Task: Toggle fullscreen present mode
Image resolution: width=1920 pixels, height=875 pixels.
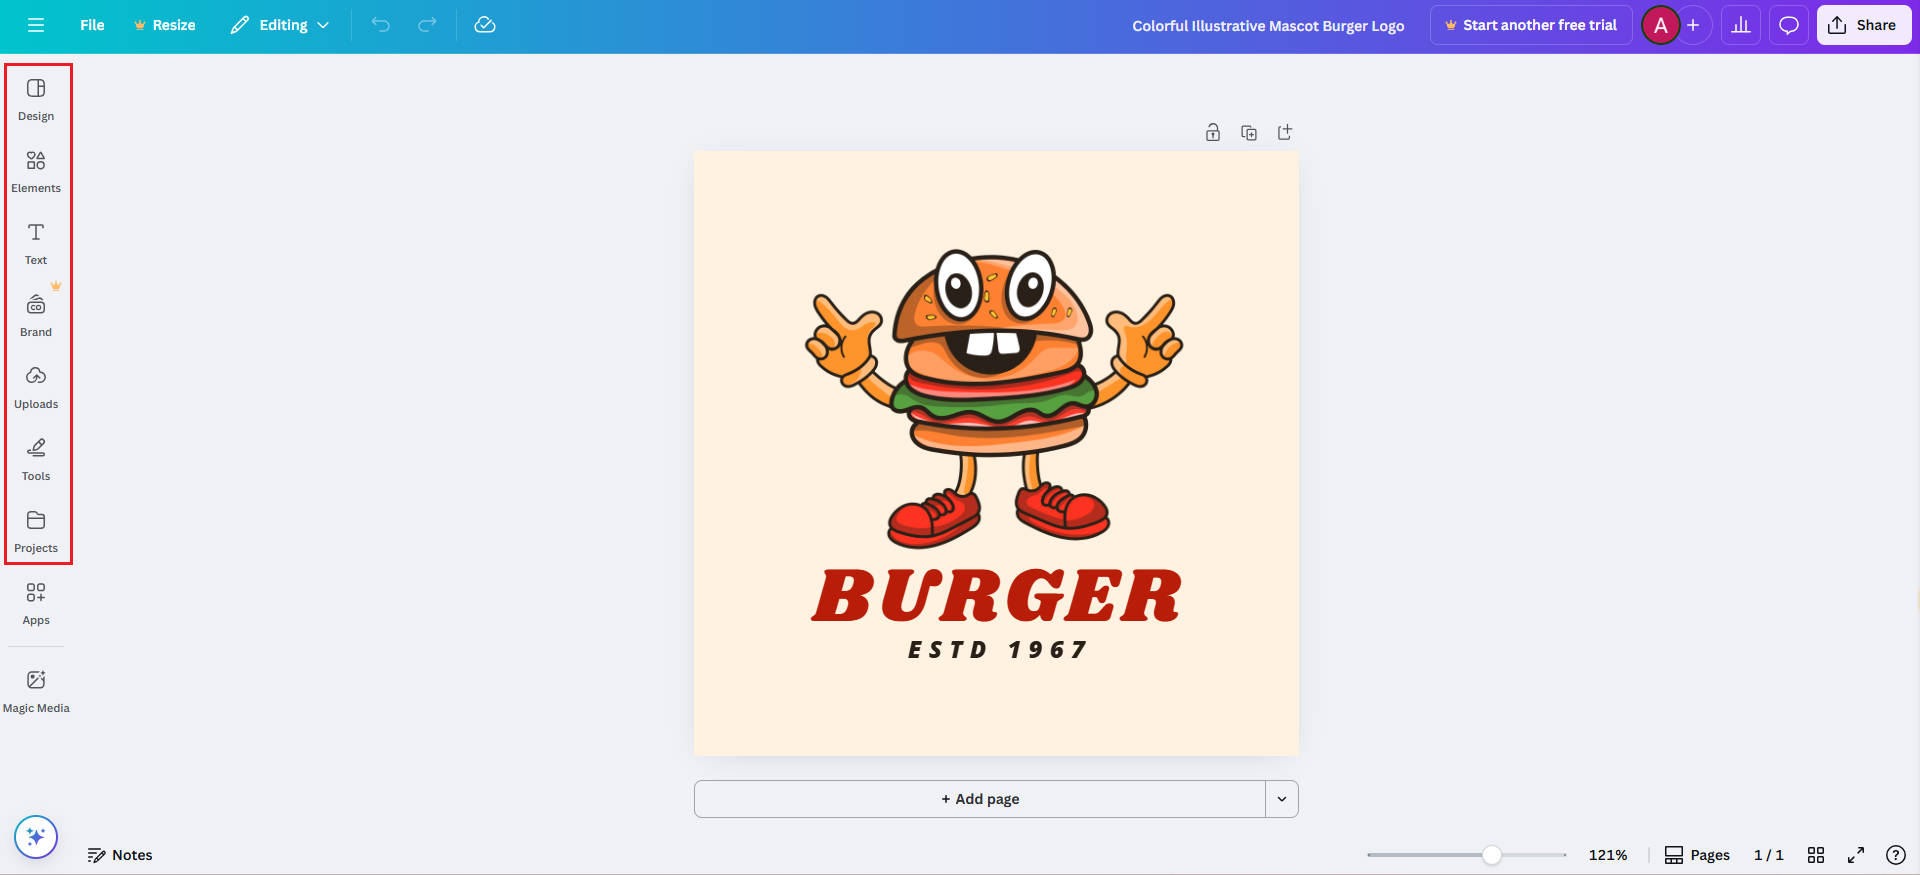Action: [1856, 855]
